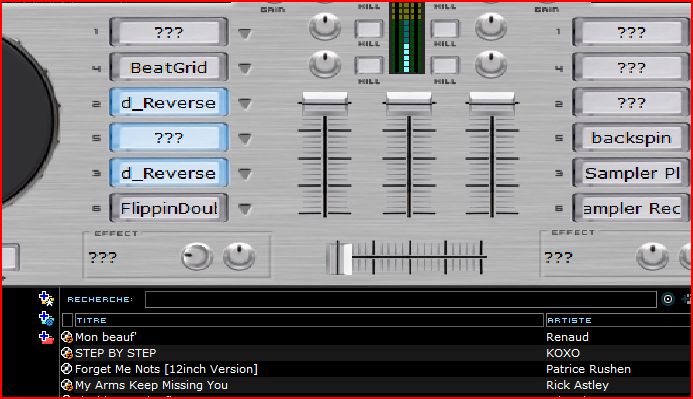
Task: Open dropdown arrow beside left slot 1
Action: click(x=245, y=33)
